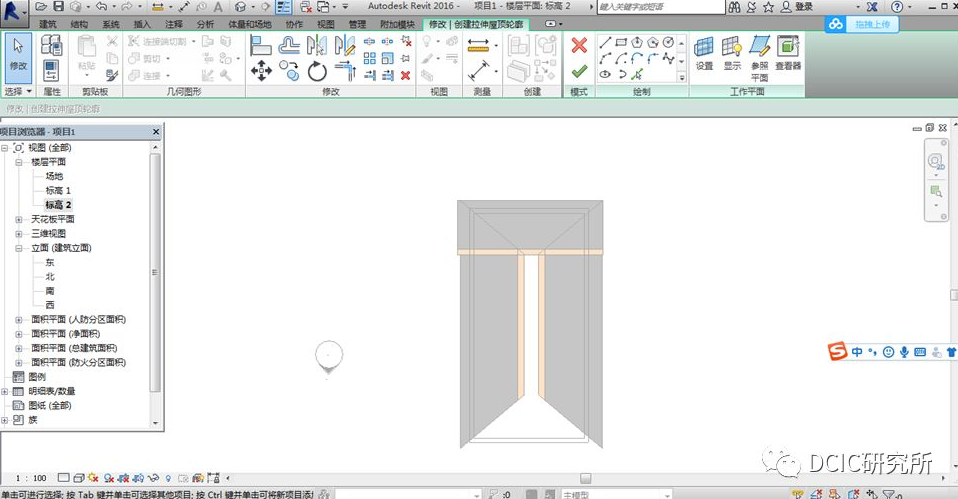Select the Trim/Extend to Corner tool
The height and width of the screenshot is (499, 958).
pyautogui.click(x=345, y=71)
